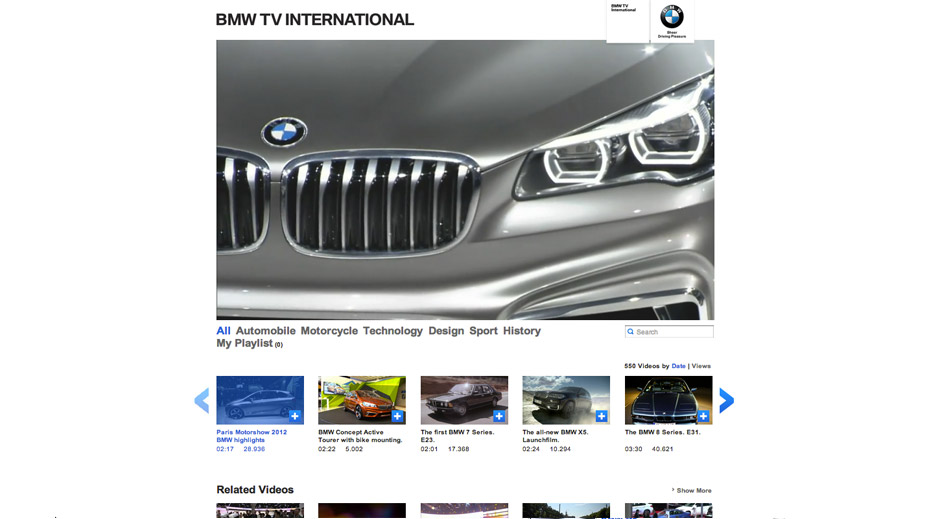Screen dimensions: 941x519
Task: Click the 17.368 view count
Action: (x=458, y=449)
